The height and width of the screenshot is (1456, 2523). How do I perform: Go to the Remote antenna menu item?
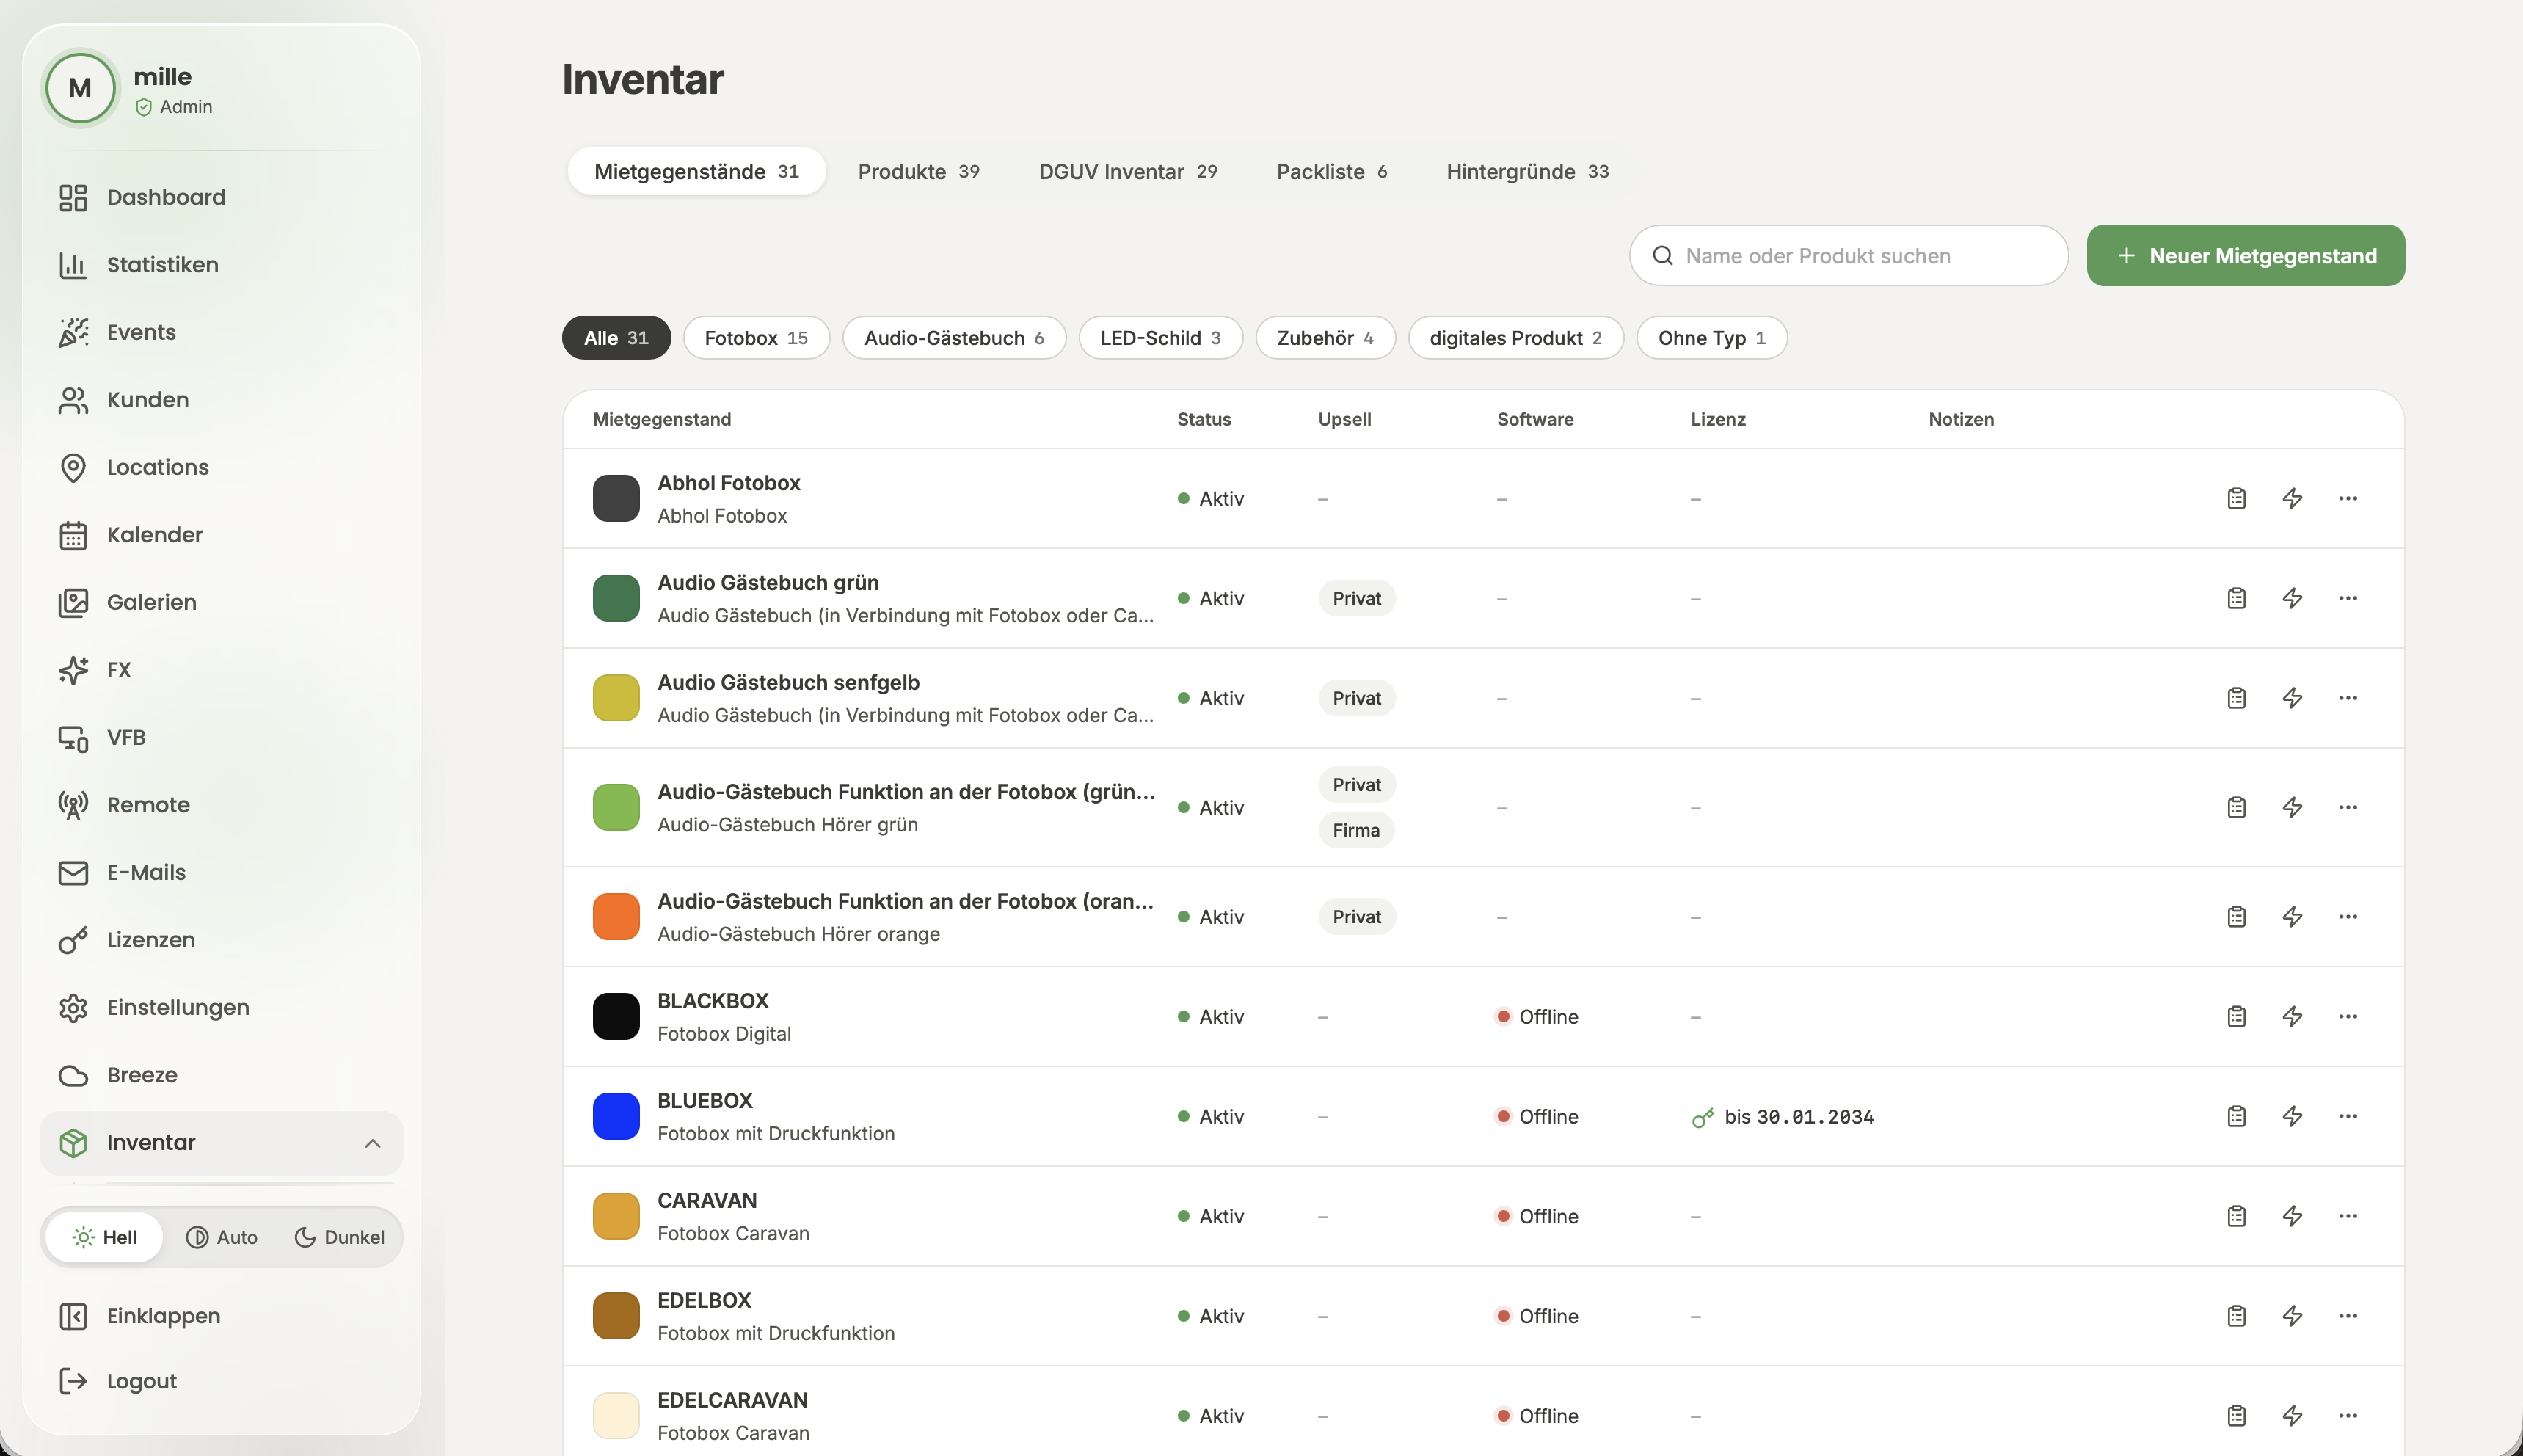(x=148, y=804)
